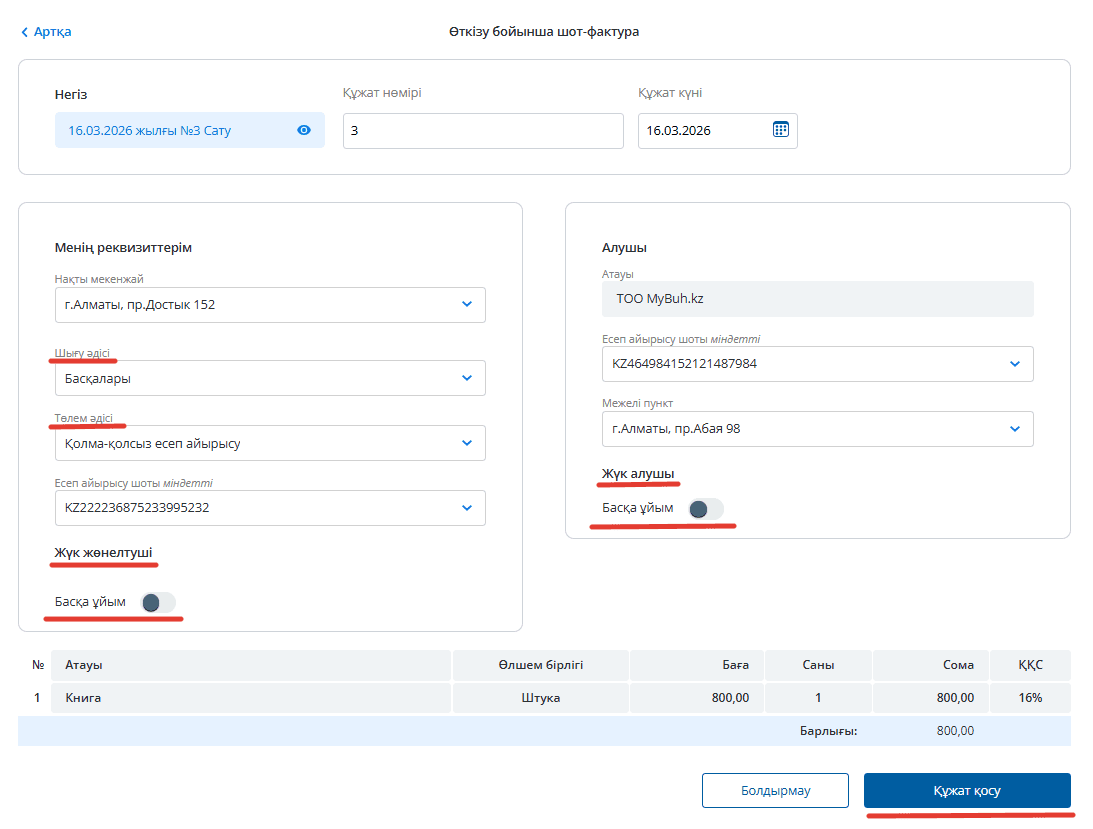
Task: Select the Книга row in items table
Action: (x=84, y=698)
